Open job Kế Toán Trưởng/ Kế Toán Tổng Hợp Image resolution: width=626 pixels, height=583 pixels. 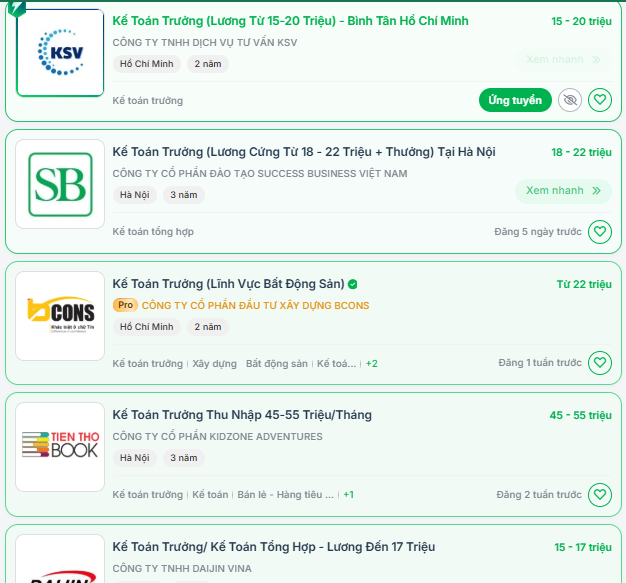[273, 546]
